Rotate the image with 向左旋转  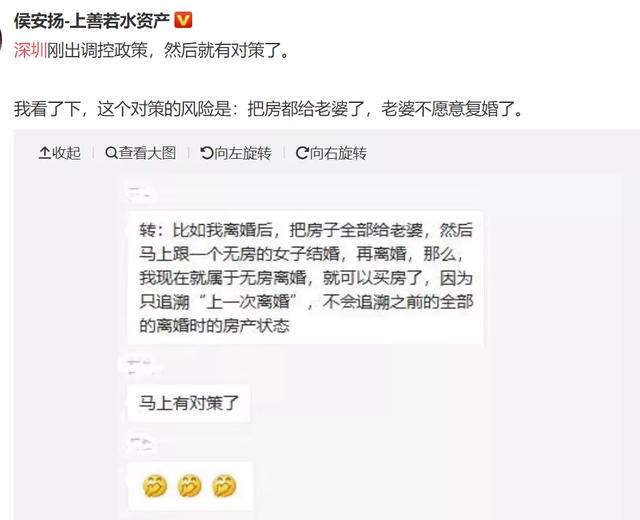236,153
